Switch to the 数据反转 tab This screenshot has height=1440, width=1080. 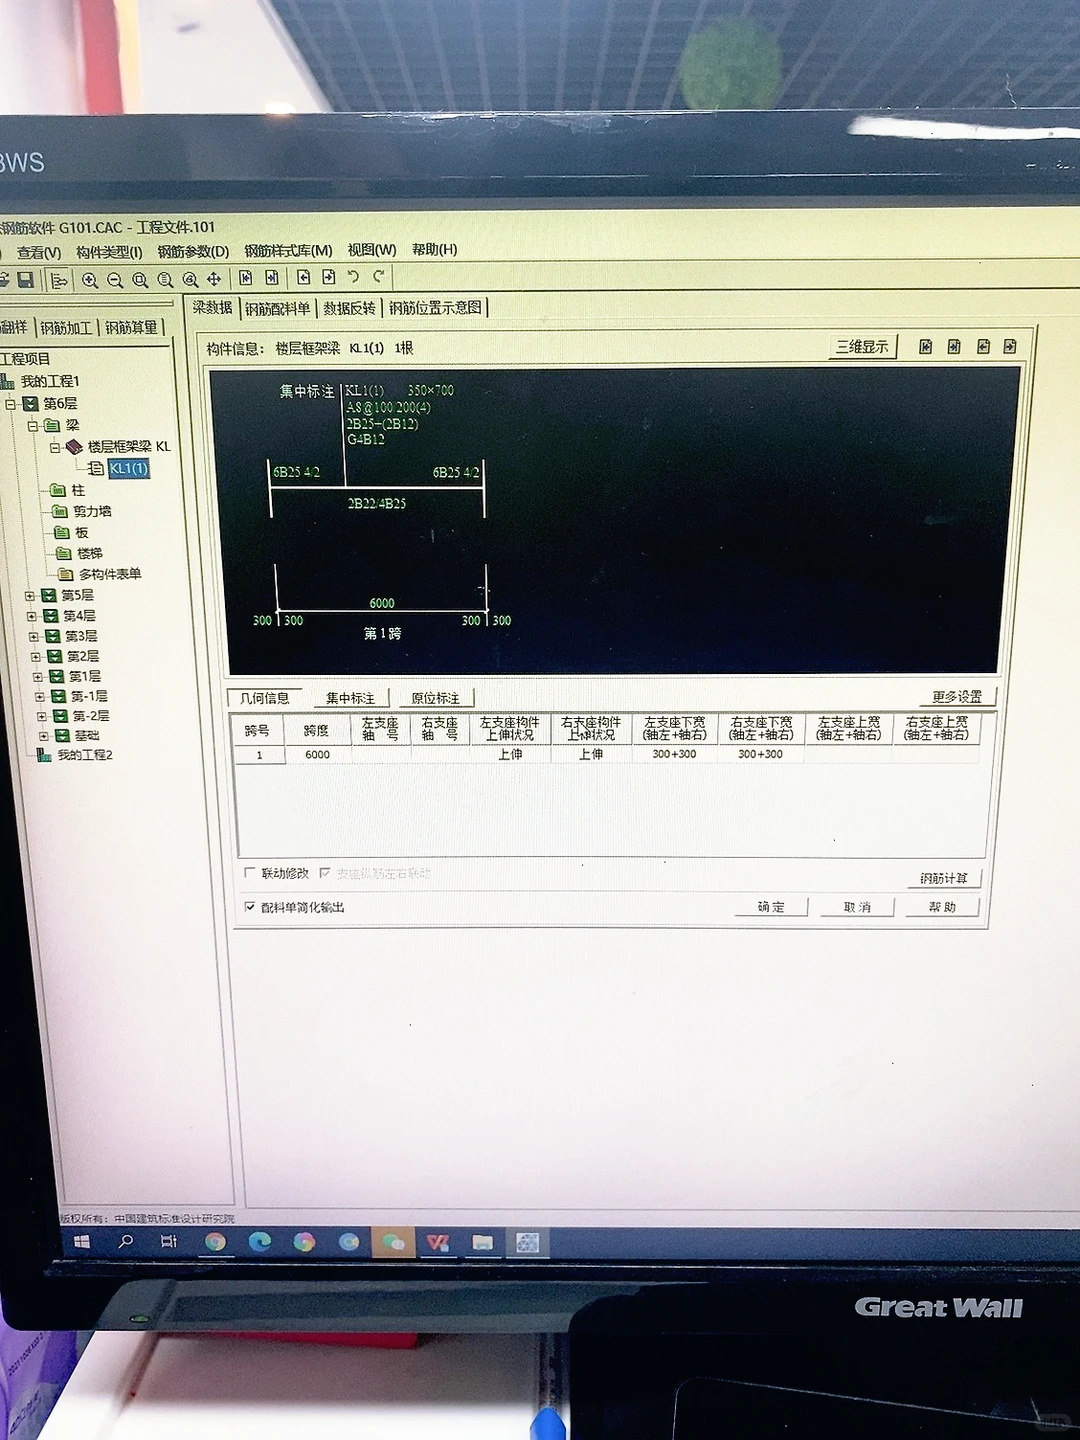[349, 308]
